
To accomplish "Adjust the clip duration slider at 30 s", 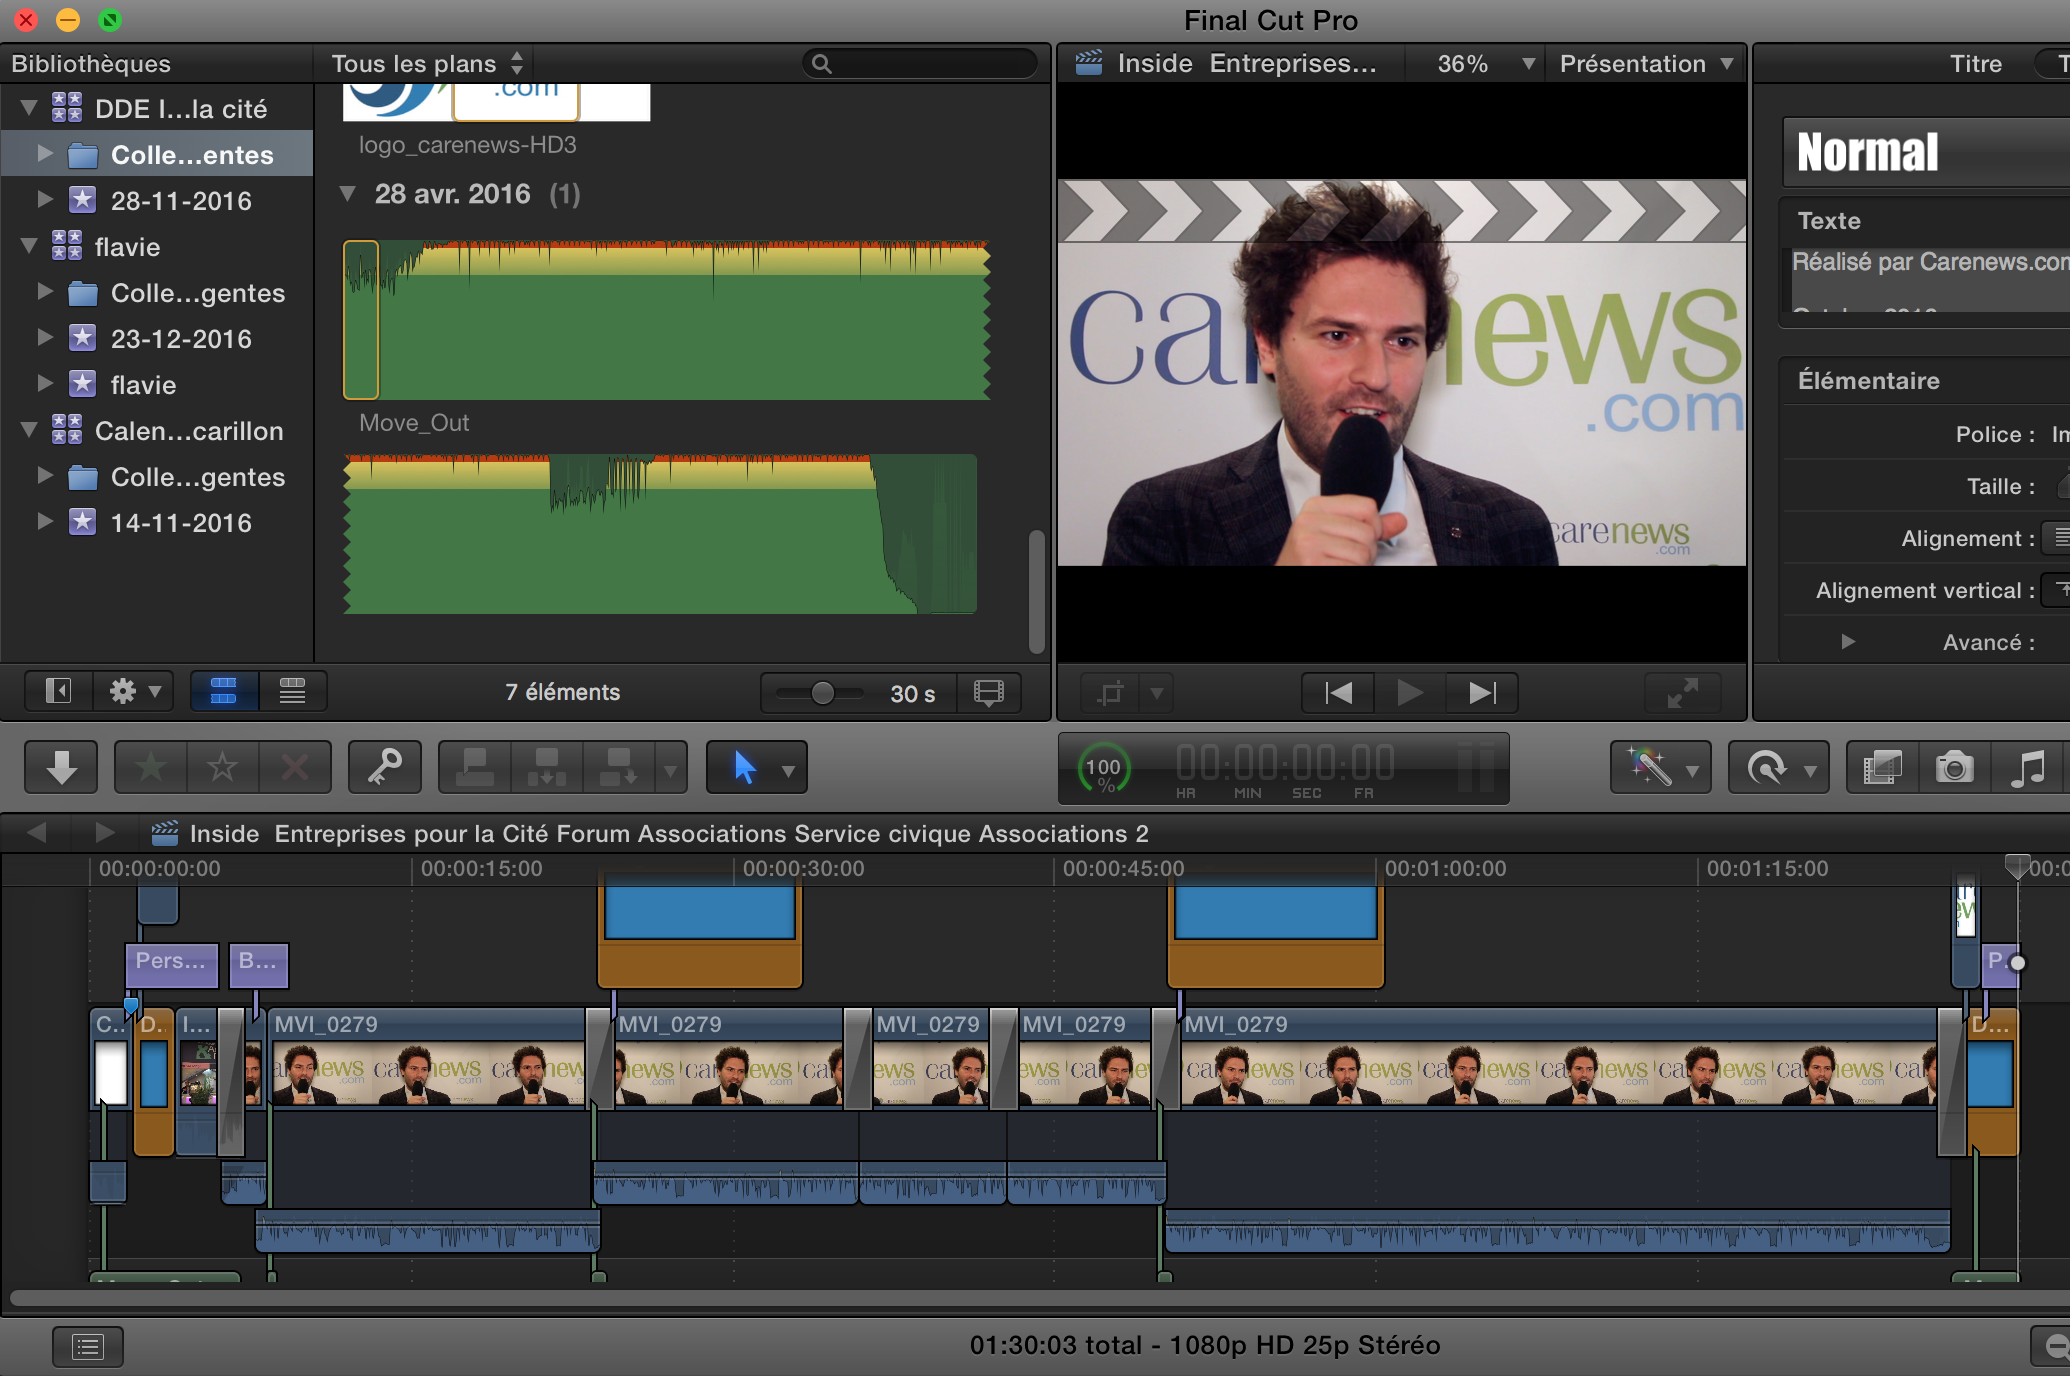I will tap(822, 693).
